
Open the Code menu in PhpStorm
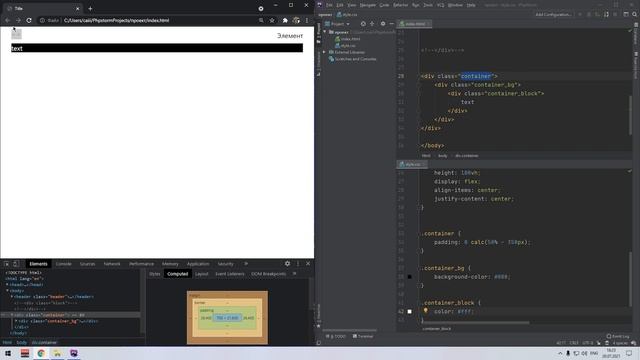384,5
